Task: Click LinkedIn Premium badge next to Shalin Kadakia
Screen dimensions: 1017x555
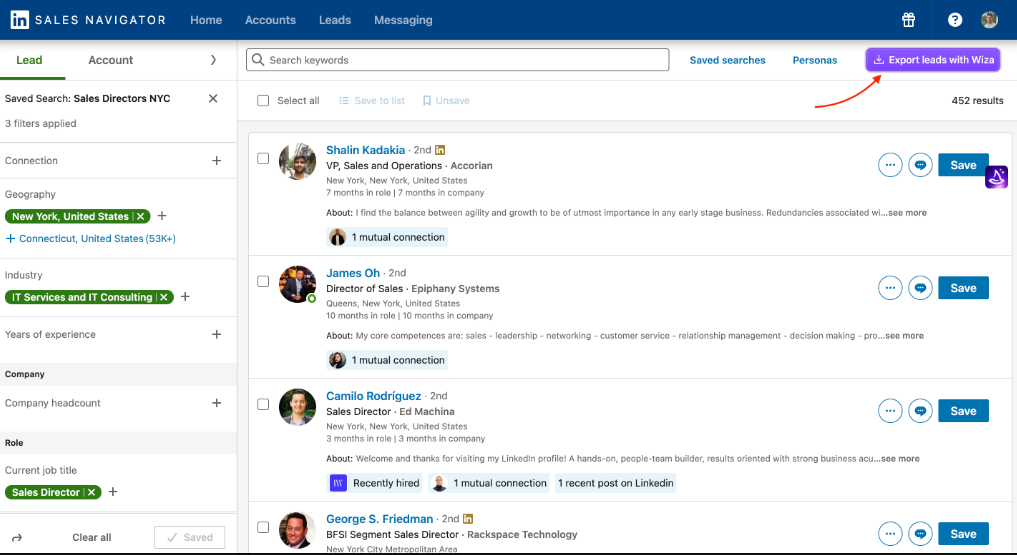Action: coord(440,150)
